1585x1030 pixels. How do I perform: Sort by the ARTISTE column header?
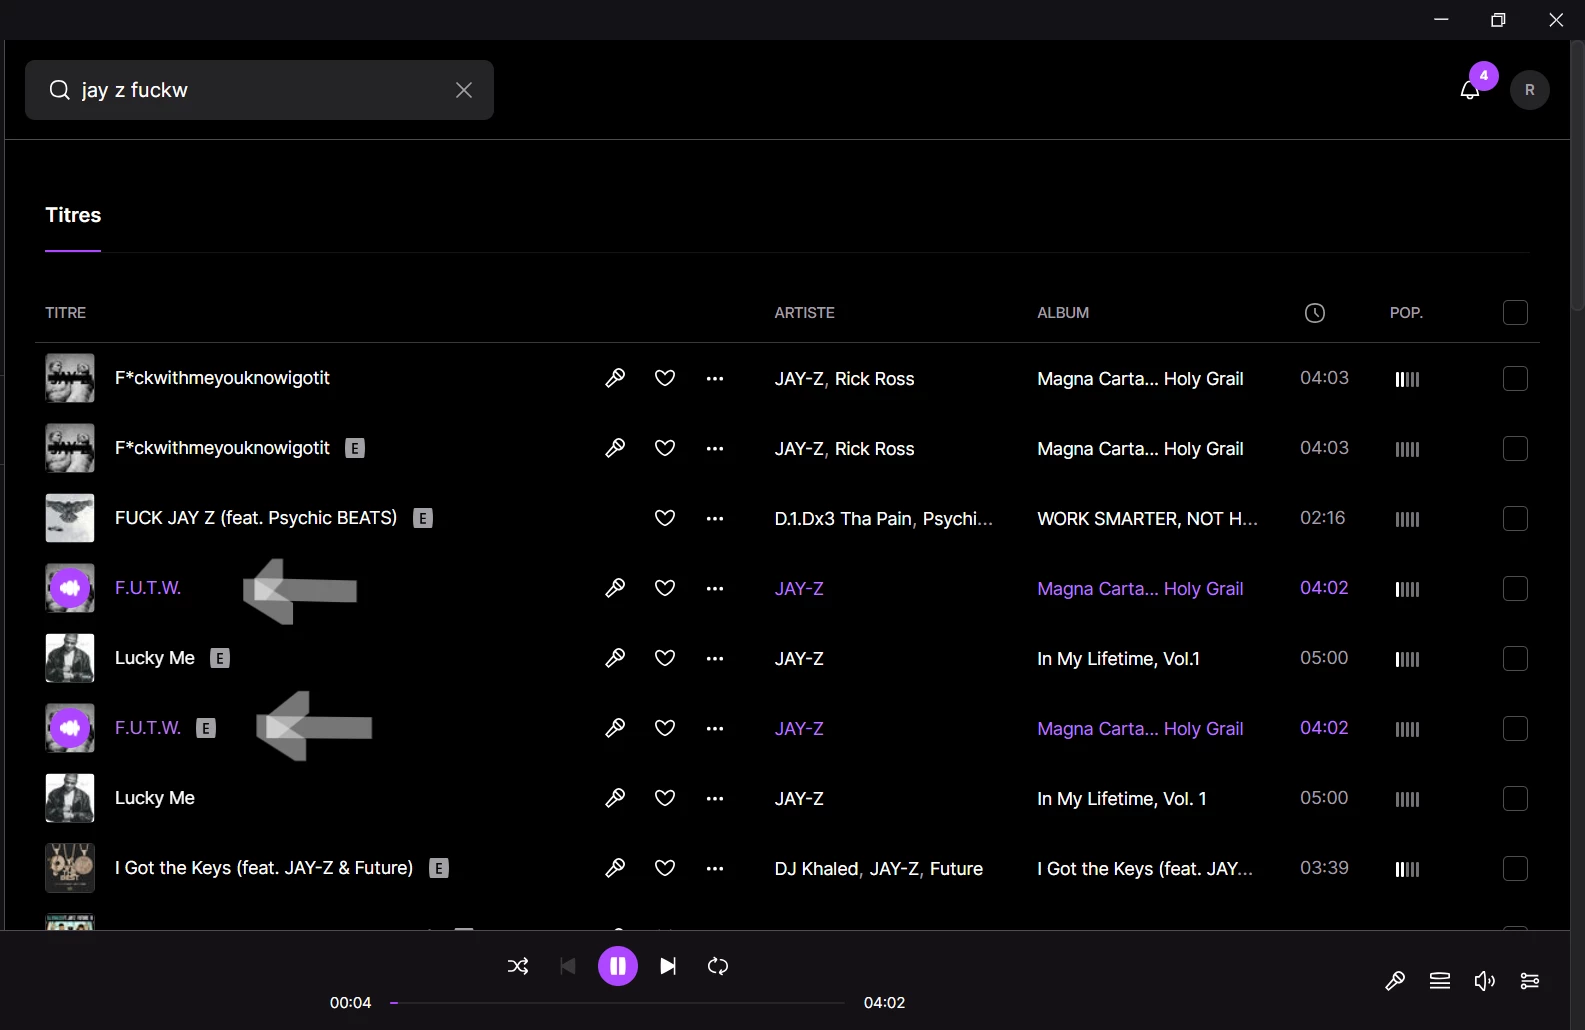point(804,313)
